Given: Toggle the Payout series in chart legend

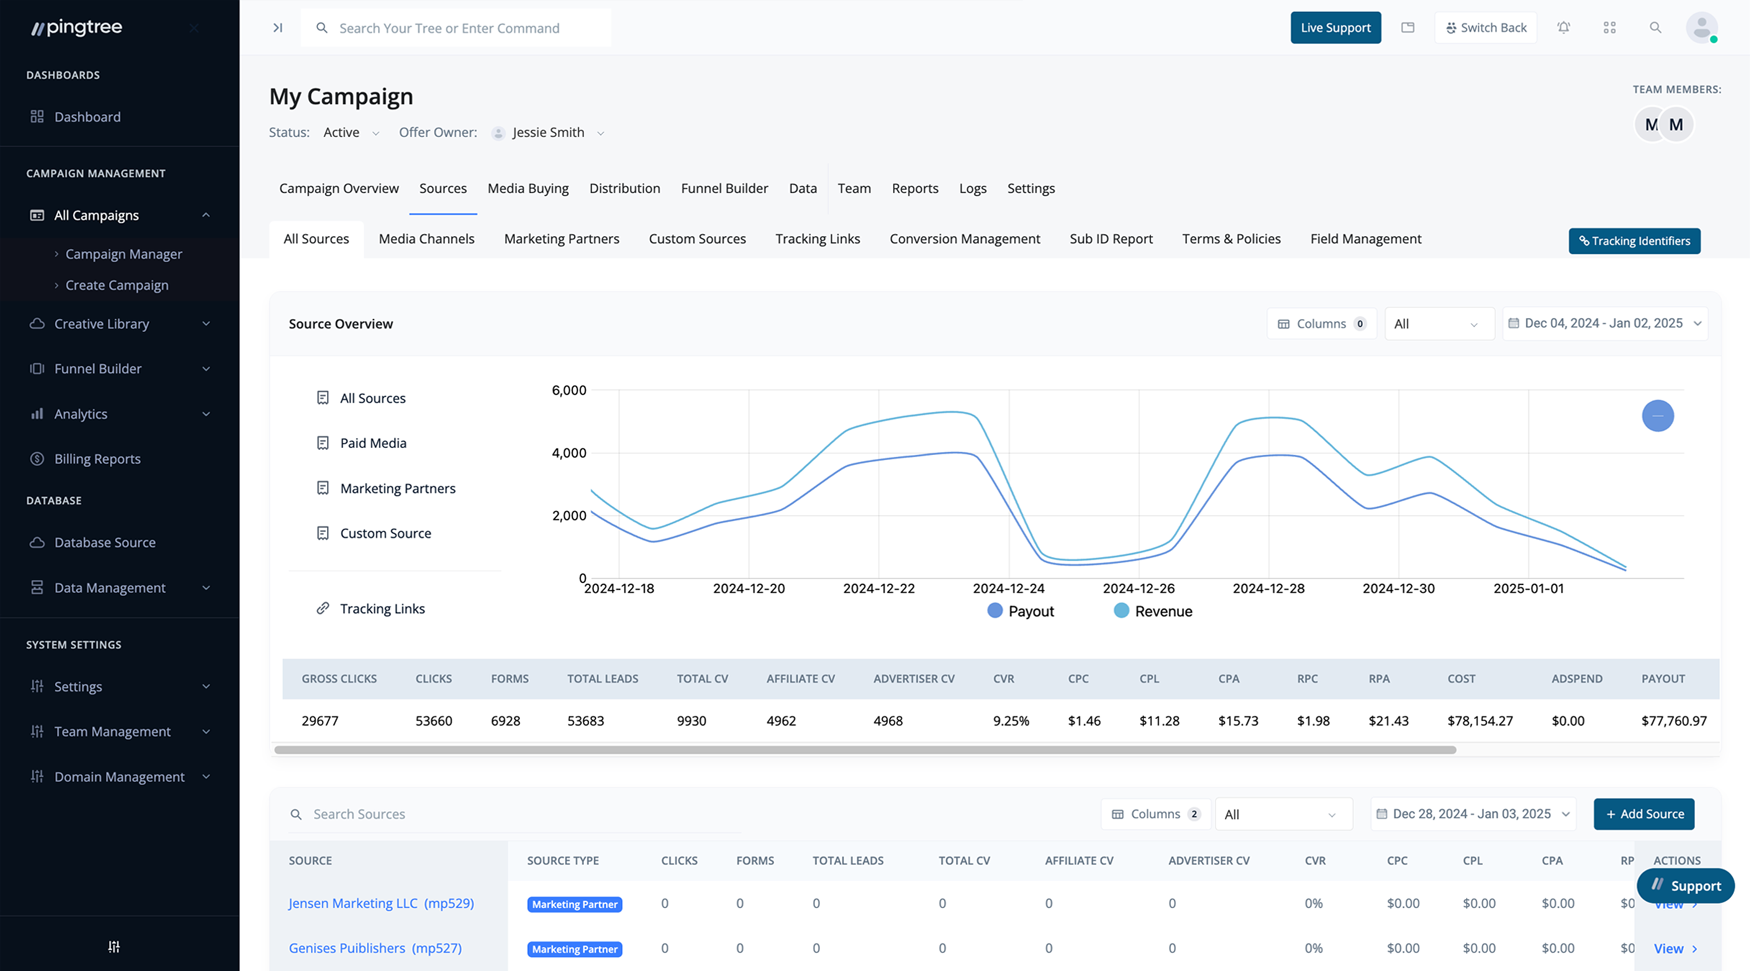Looking at the screenshot, I should (x=1020, y=611).
